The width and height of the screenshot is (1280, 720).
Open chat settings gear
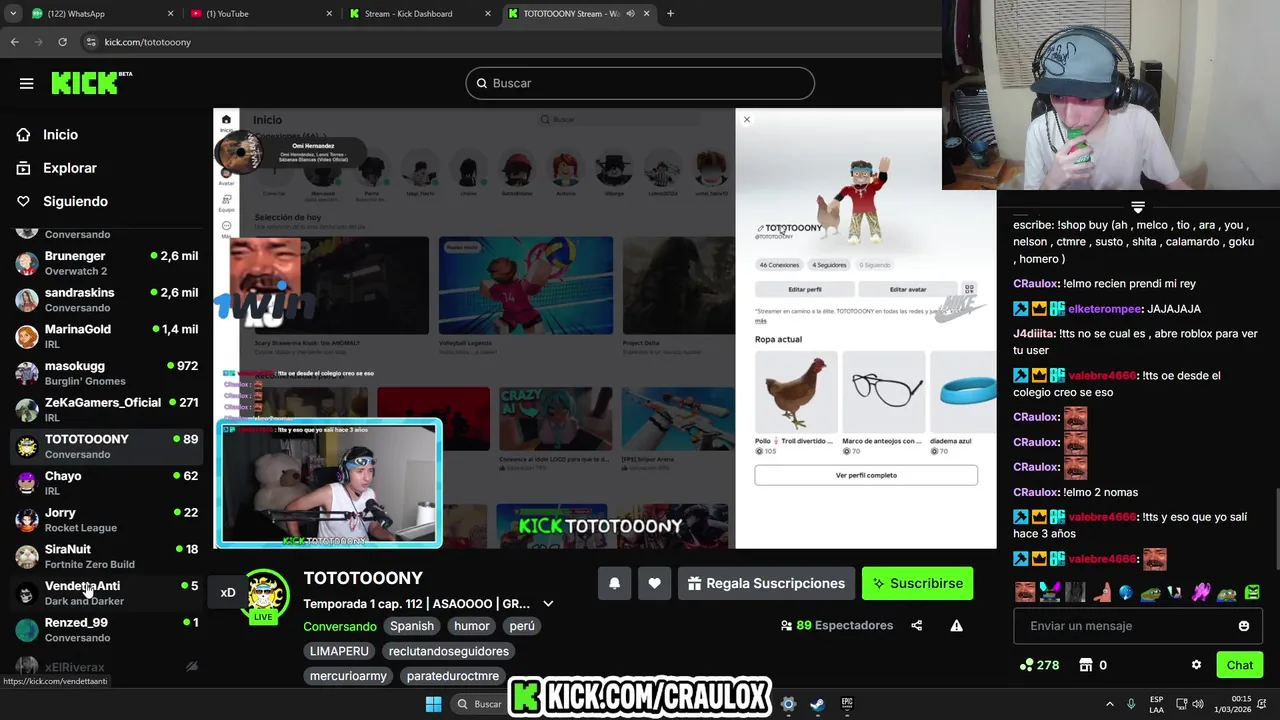pyautogui.click(x=1196, y=665)
